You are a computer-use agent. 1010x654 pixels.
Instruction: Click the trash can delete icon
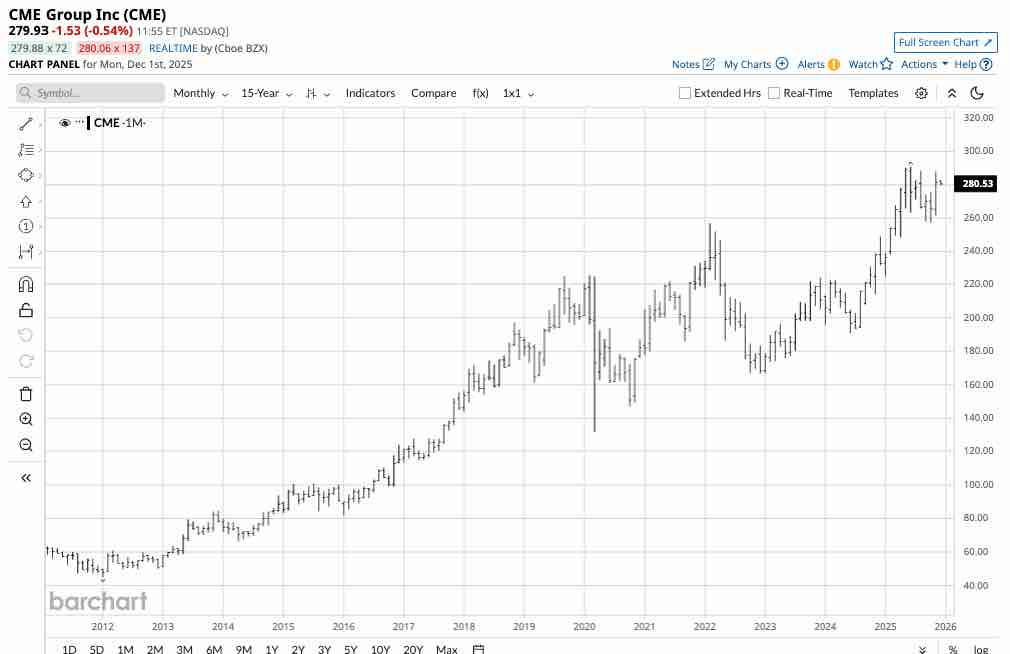tap(26, 394)
